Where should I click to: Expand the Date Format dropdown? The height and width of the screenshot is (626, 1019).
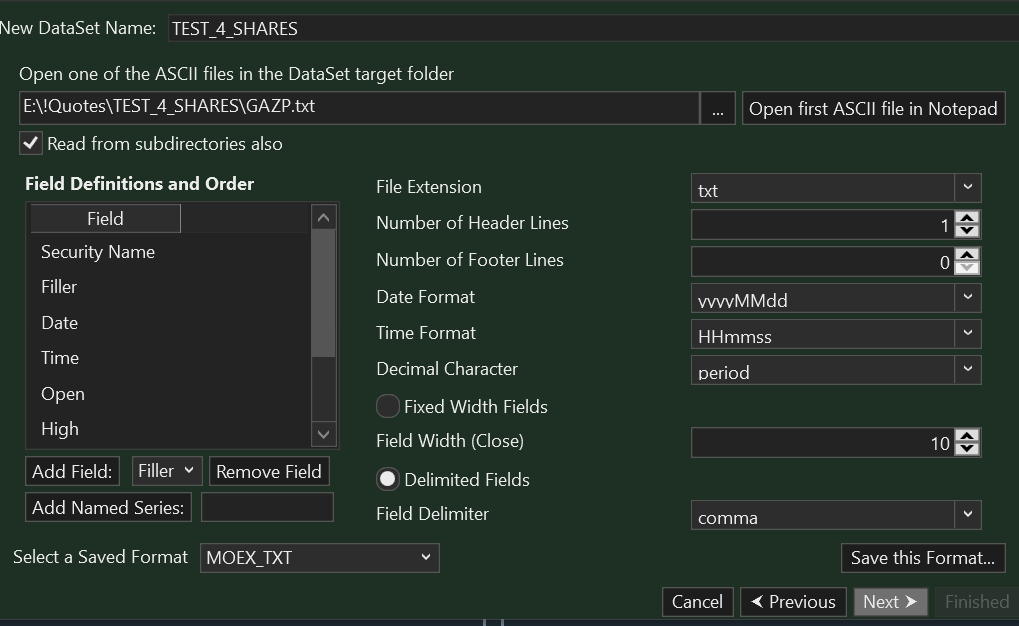[967, 298]
